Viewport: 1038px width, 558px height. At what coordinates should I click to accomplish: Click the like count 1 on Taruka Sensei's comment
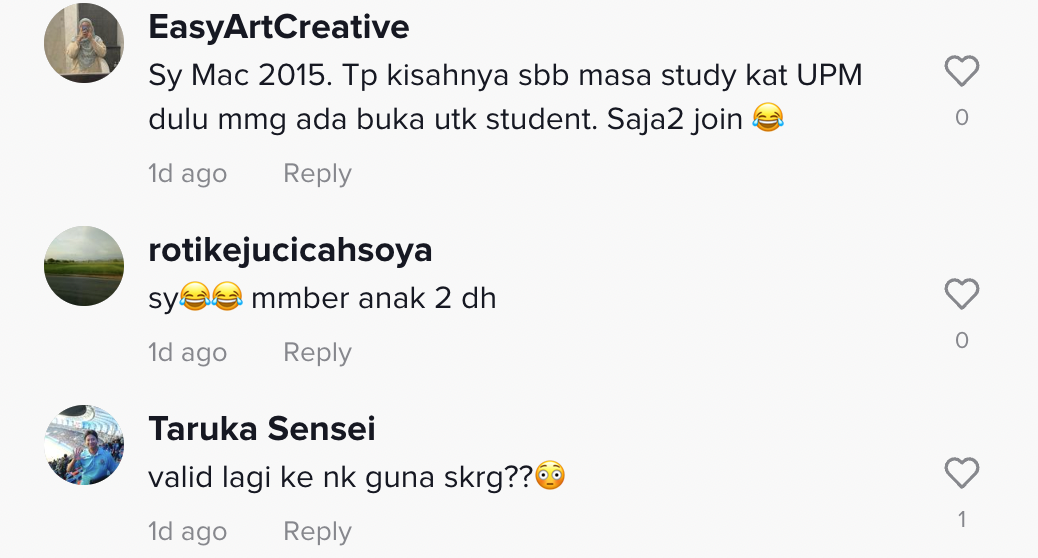(x=961, y=520)
